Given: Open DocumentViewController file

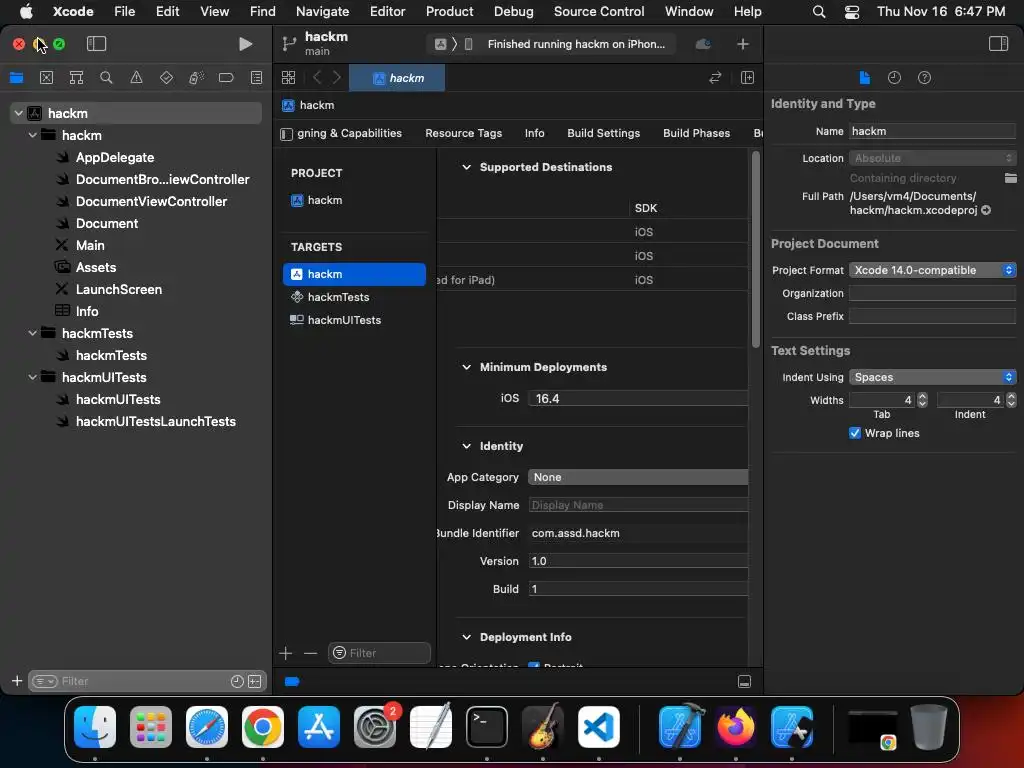Looking at the screenshot, I should [x=151, y=202].
